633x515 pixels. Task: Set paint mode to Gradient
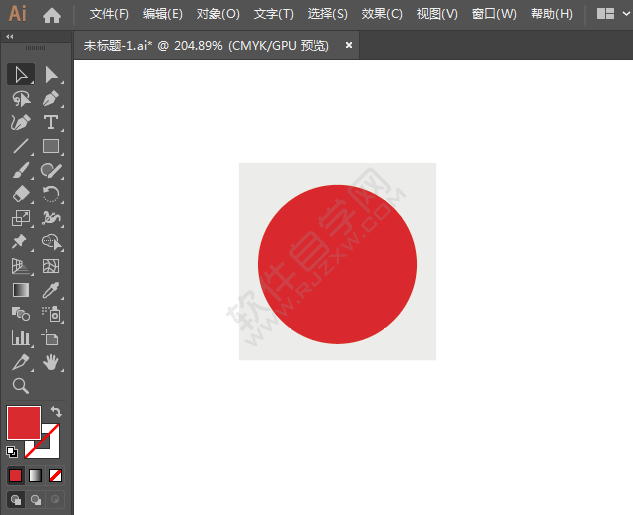pos(36,476)
